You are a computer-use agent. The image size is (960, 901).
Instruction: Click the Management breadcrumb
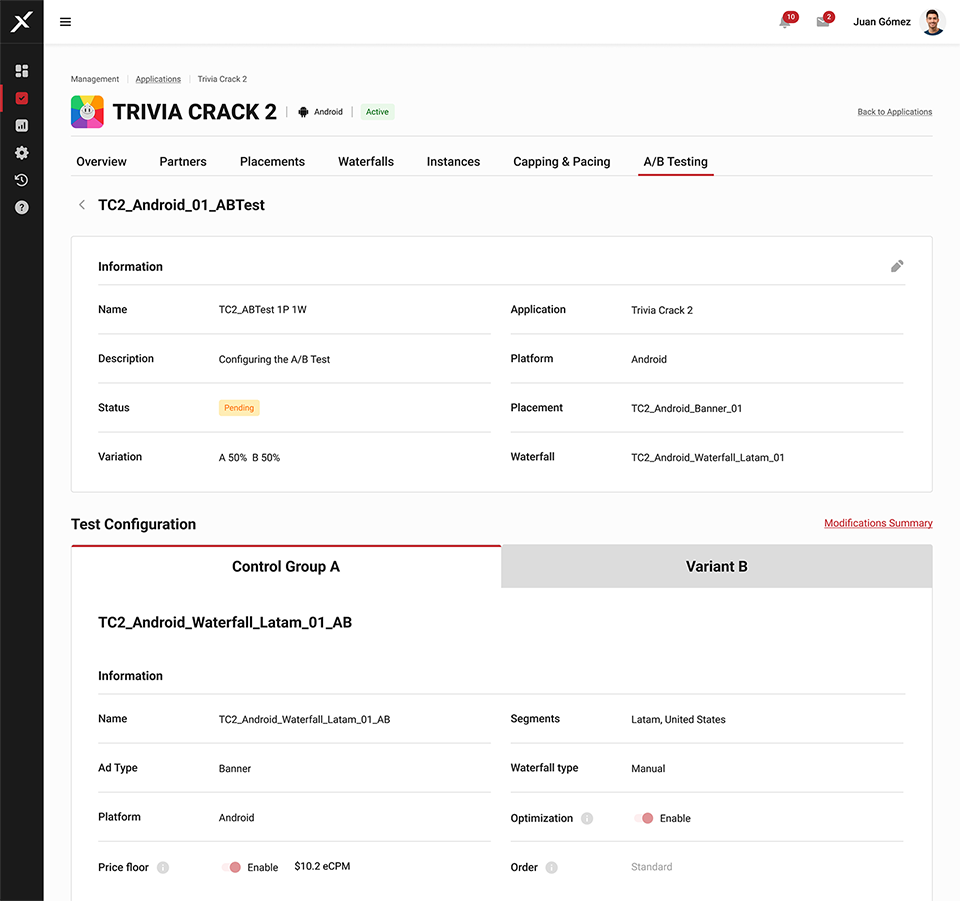(95, 79)
